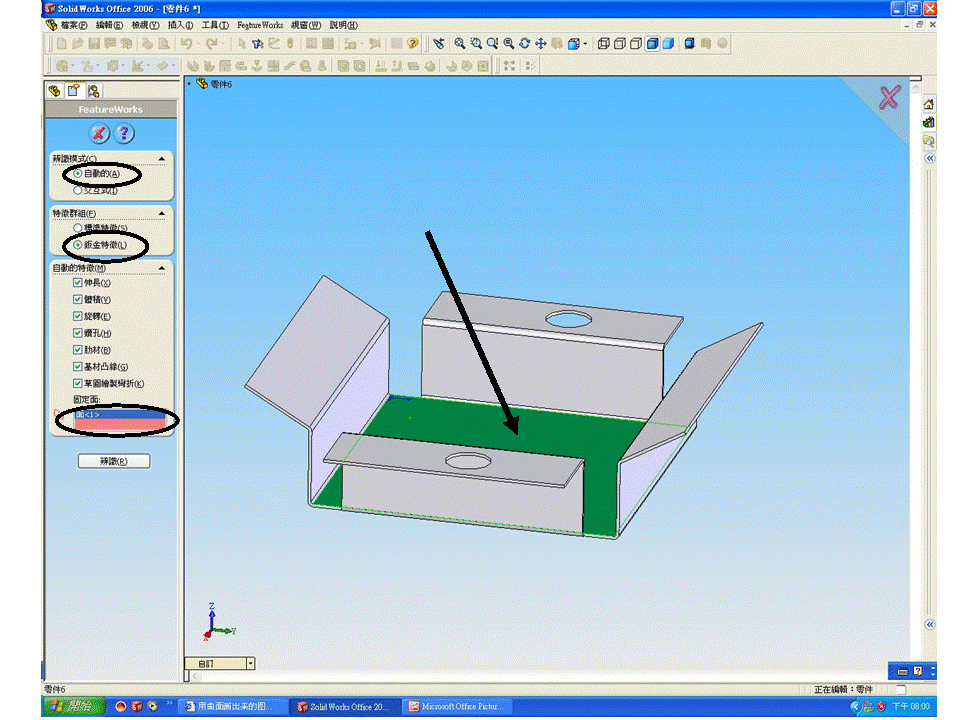
Task: Cancel FeatureWorks with red X button
Action: tap(99, 133)
